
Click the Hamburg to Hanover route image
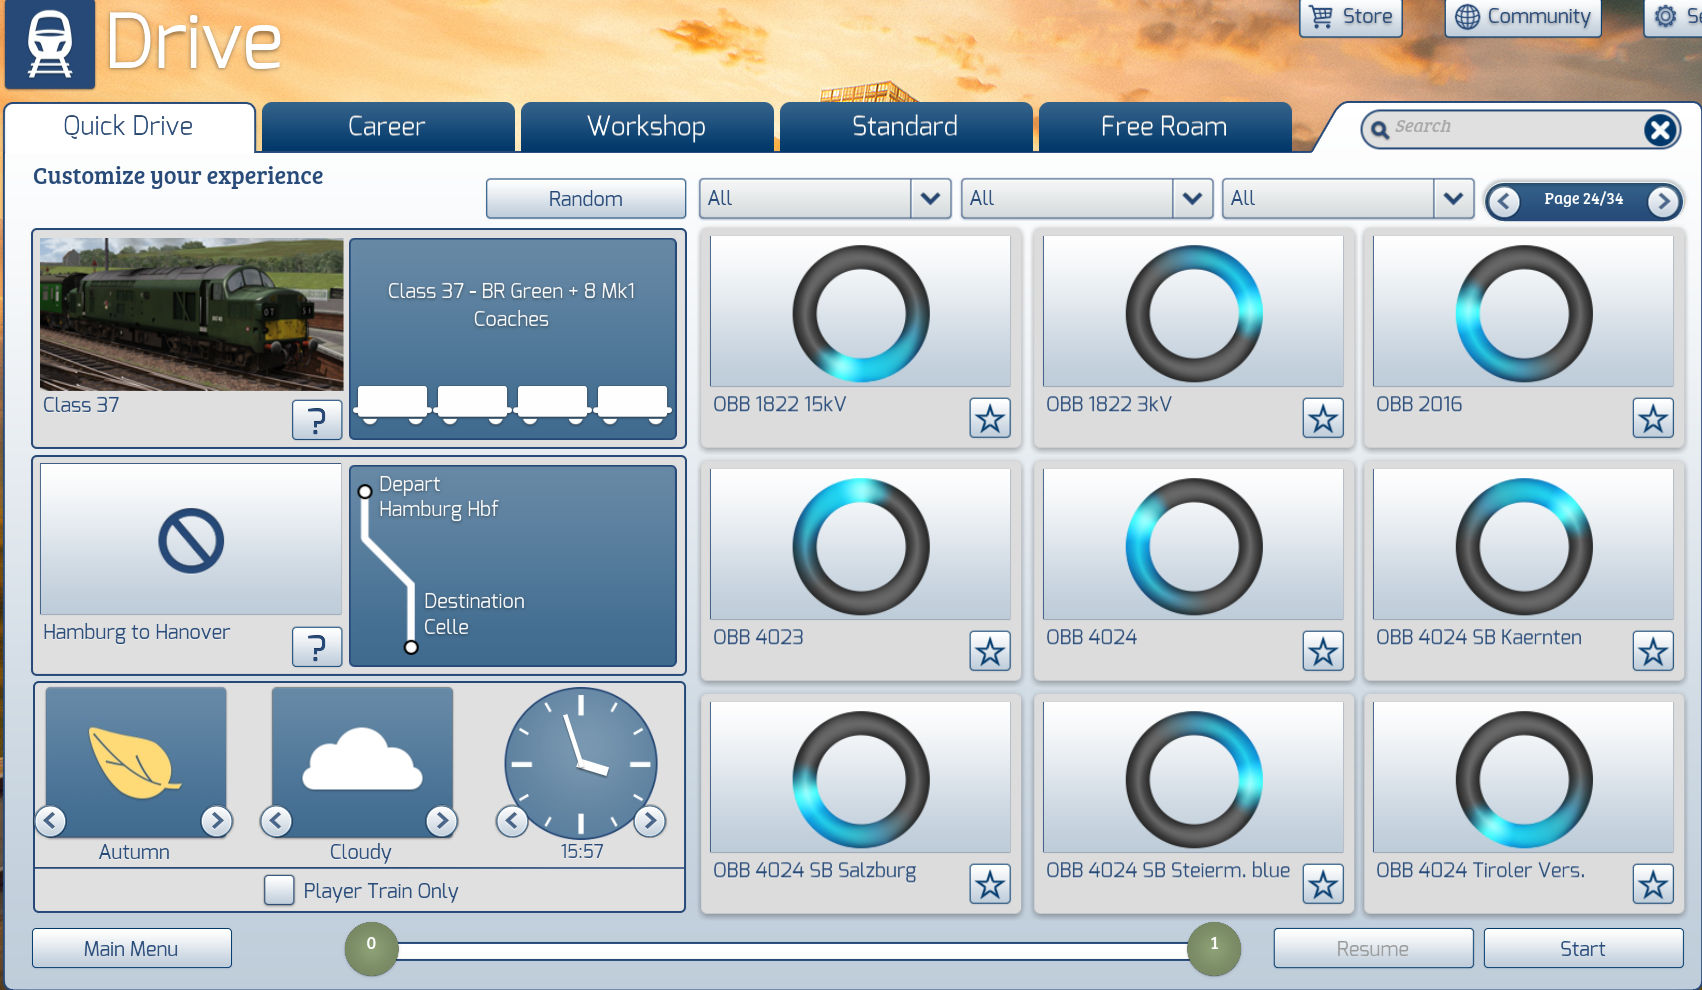point(191,539)
